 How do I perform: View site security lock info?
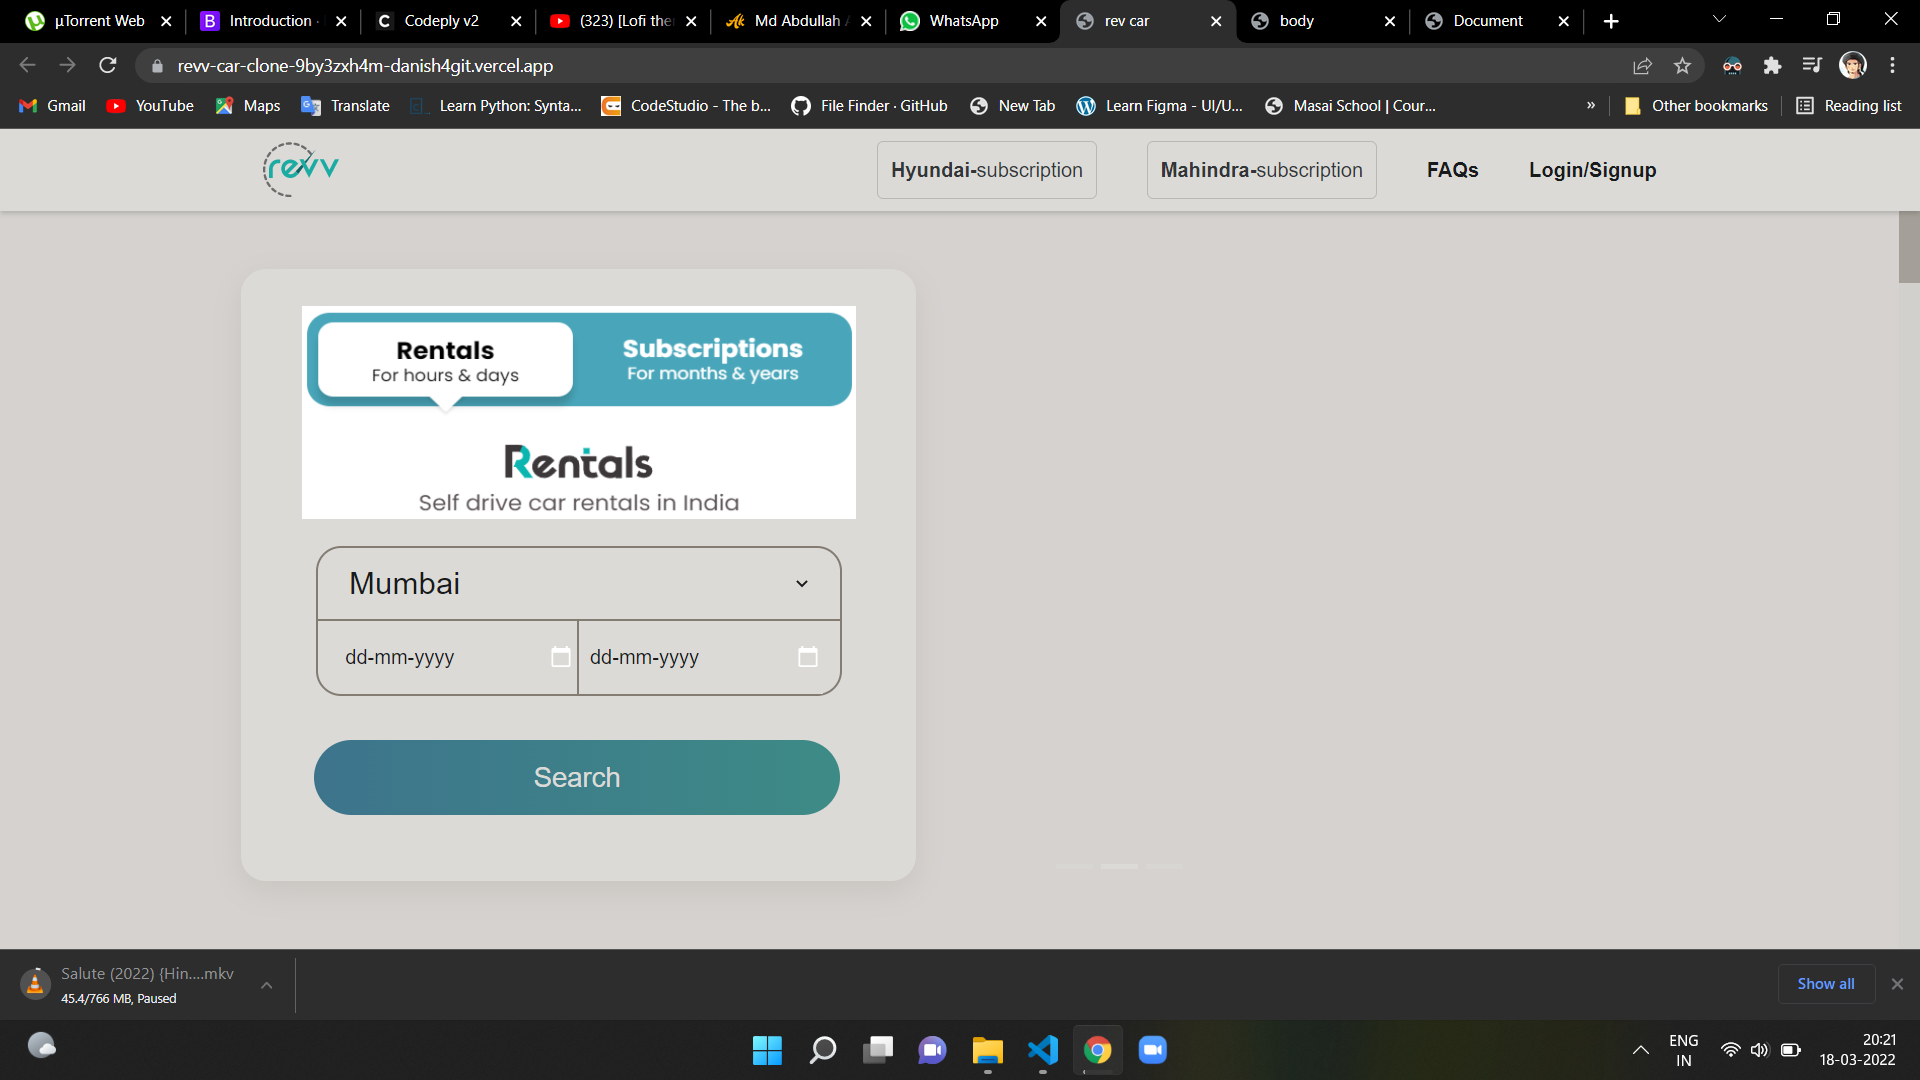click(x=157, y=66)
